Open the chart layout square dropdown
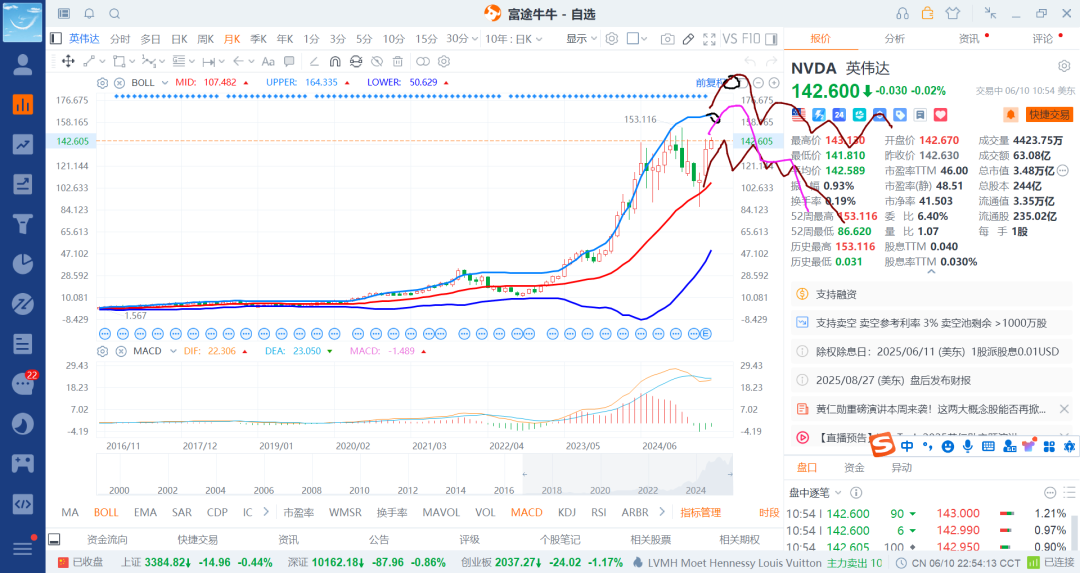This screenshot has width=1080, height=573. [637, 39]
